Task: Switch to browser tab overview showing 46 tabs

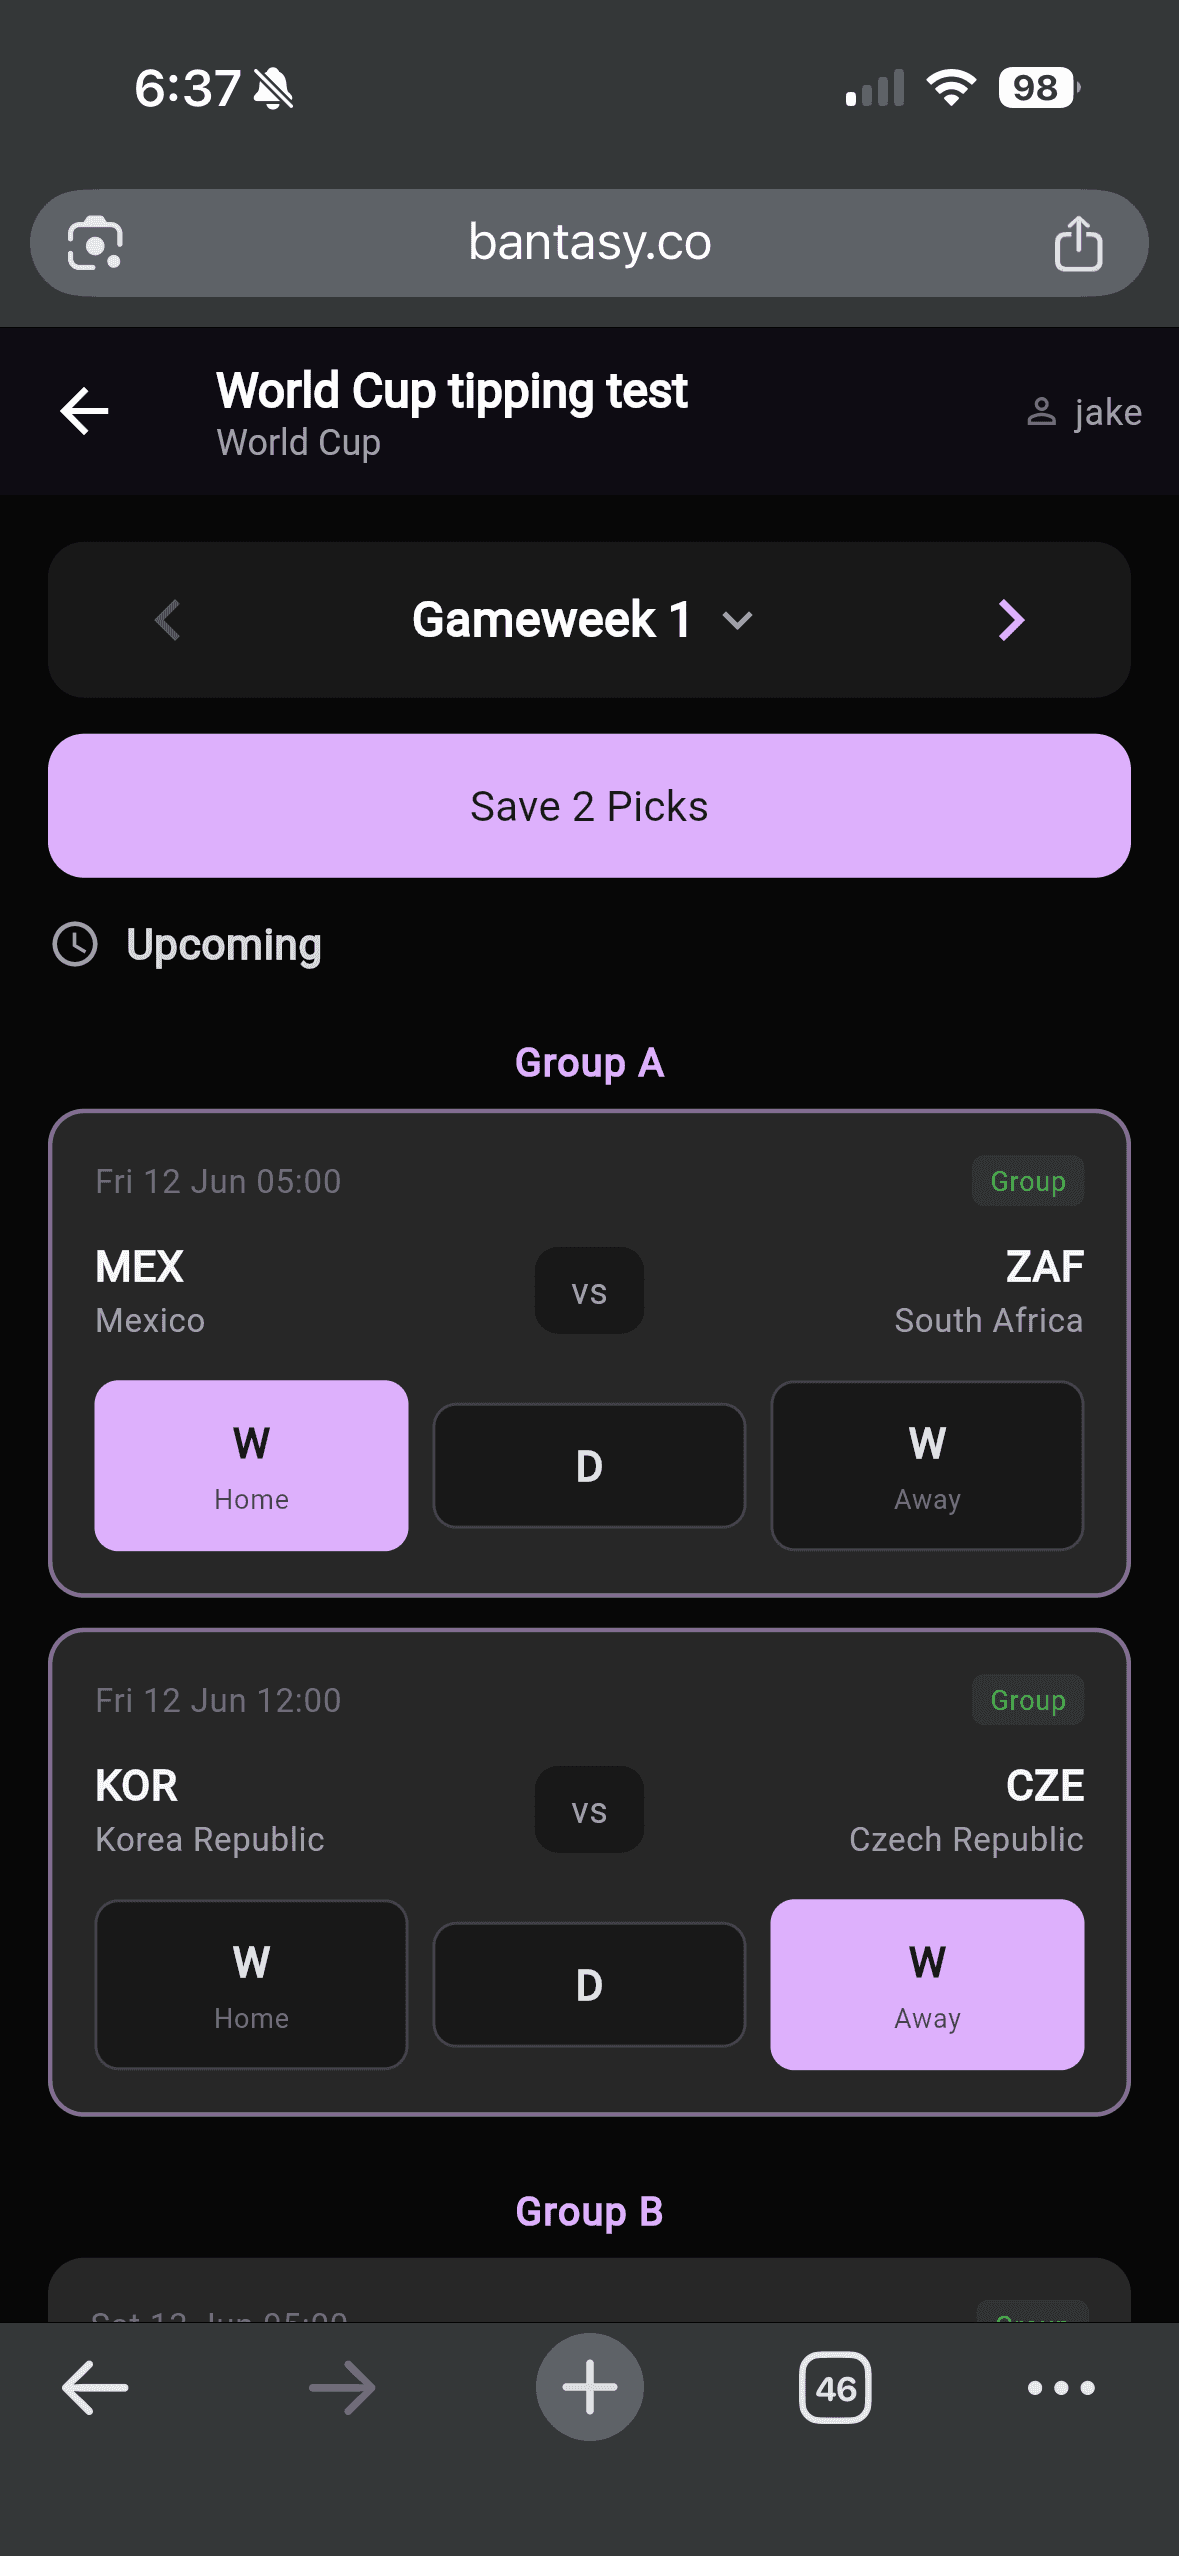Action: point(836,2387)
